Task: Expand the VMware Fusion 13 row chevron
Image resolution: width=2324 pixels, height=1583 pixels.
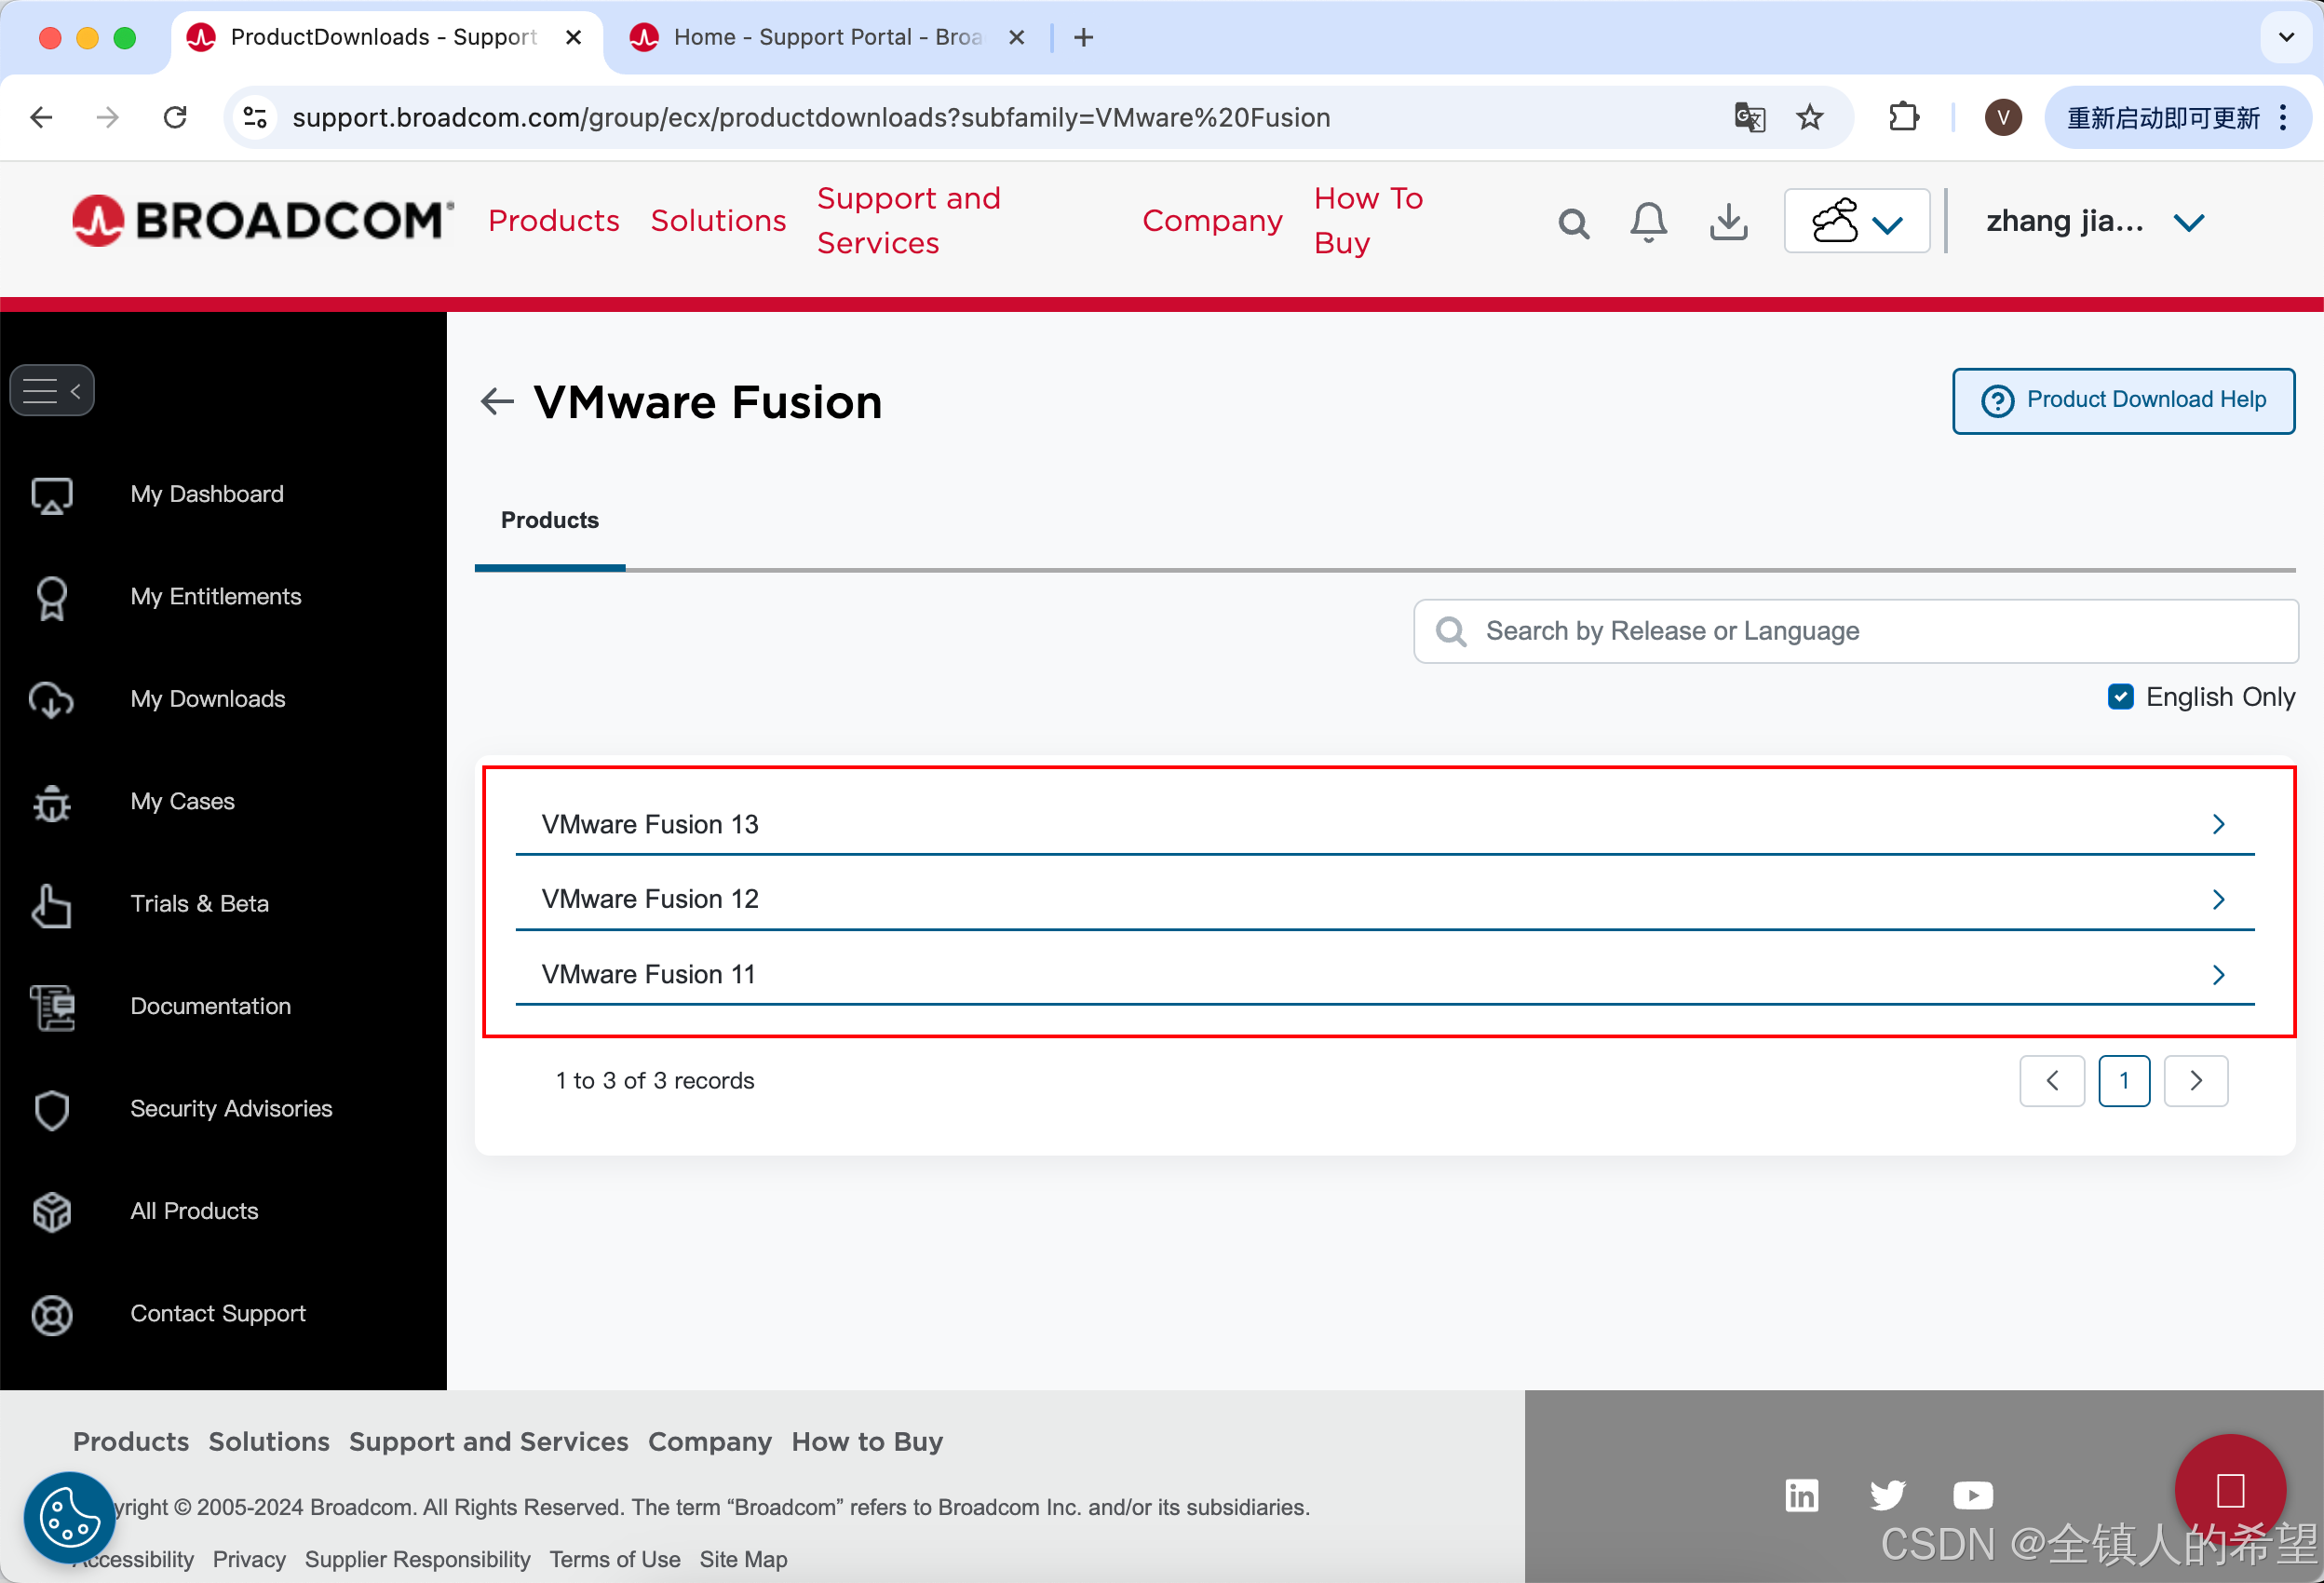Action: 2218,824
